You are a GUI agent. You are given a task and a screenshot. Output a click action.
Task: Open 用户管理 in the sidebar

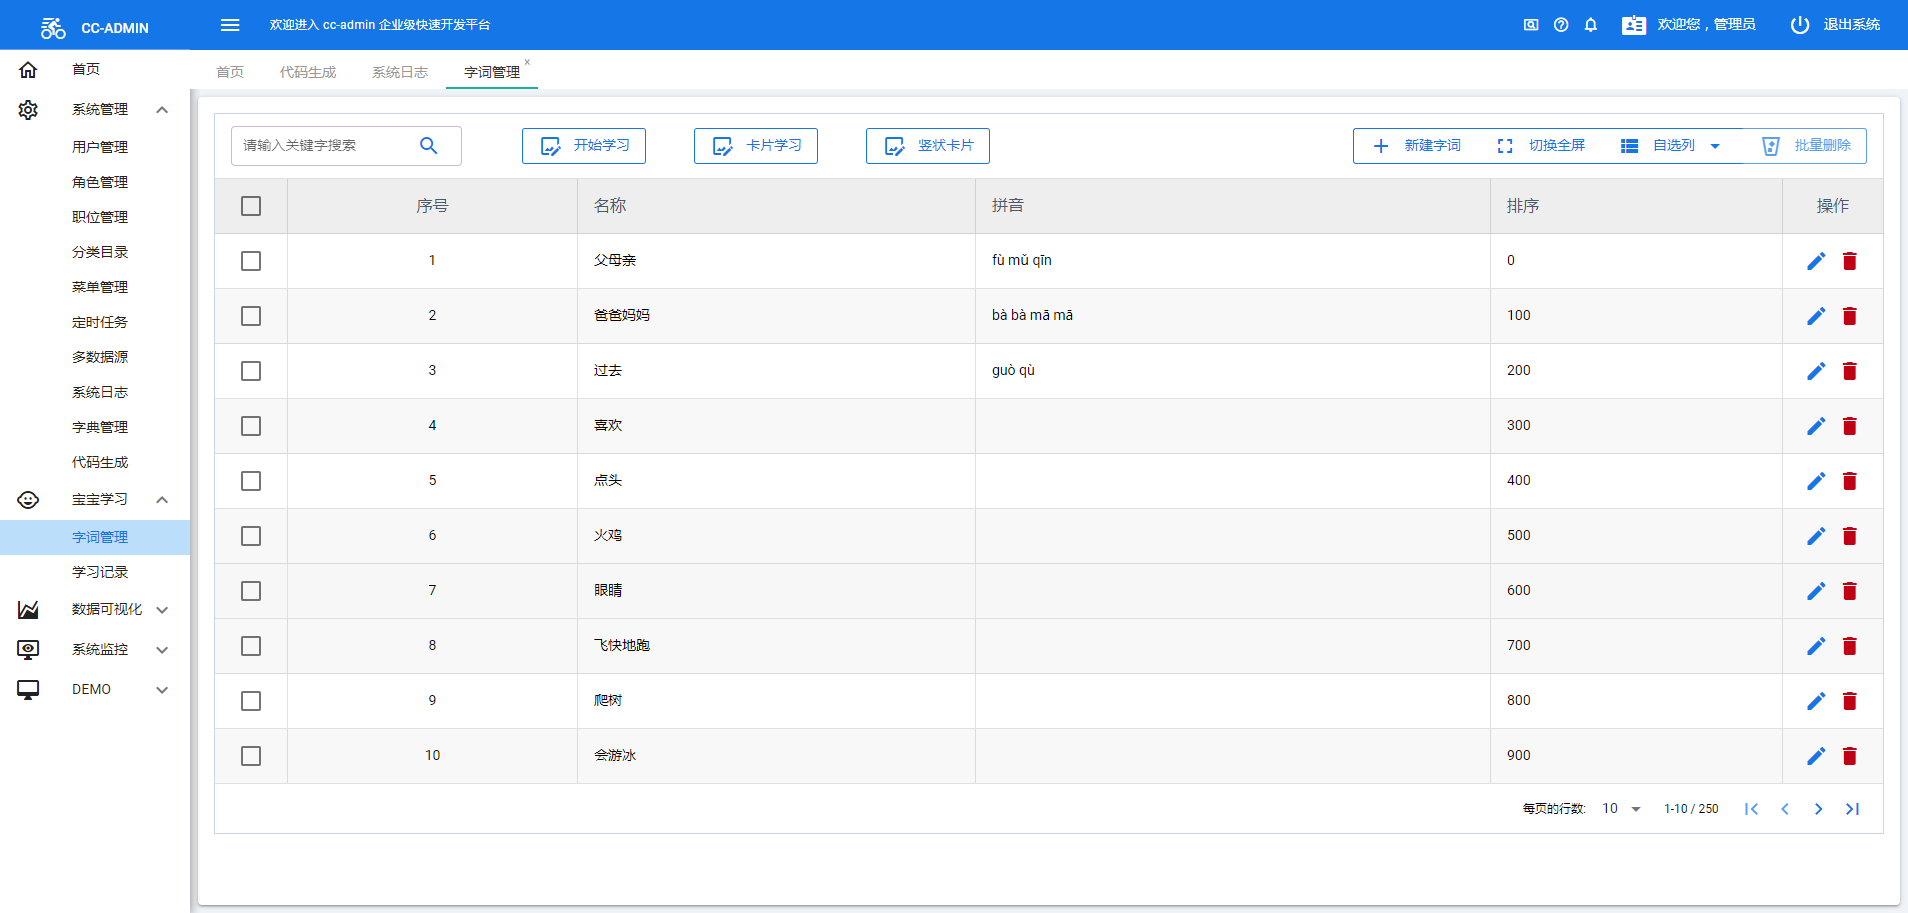click(x=100, y=147)
